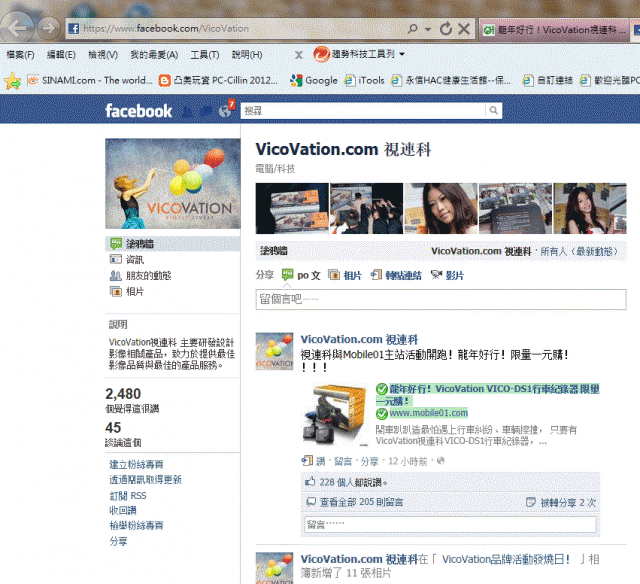This screenshot has height=584, width=640.
Task: Select the 影片 share option
Action: pyautogui.click(x=447, y=275)
